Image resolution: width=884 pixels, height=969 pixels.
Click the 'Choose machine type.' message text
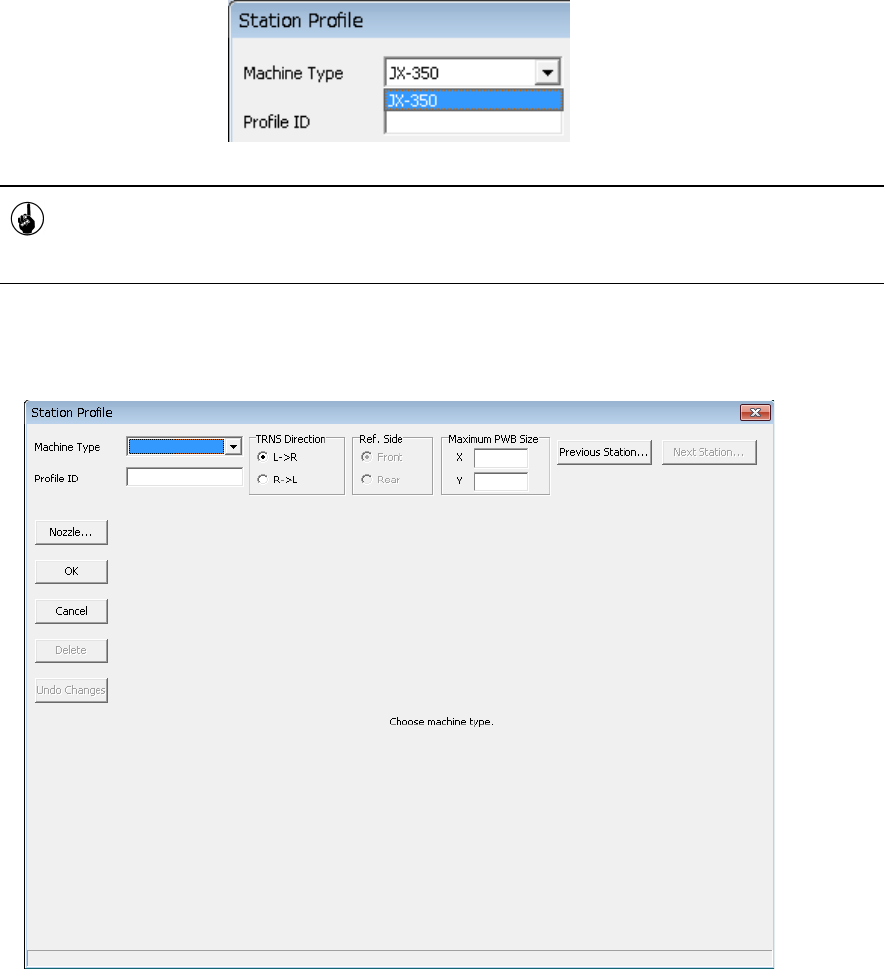[441, 722]
